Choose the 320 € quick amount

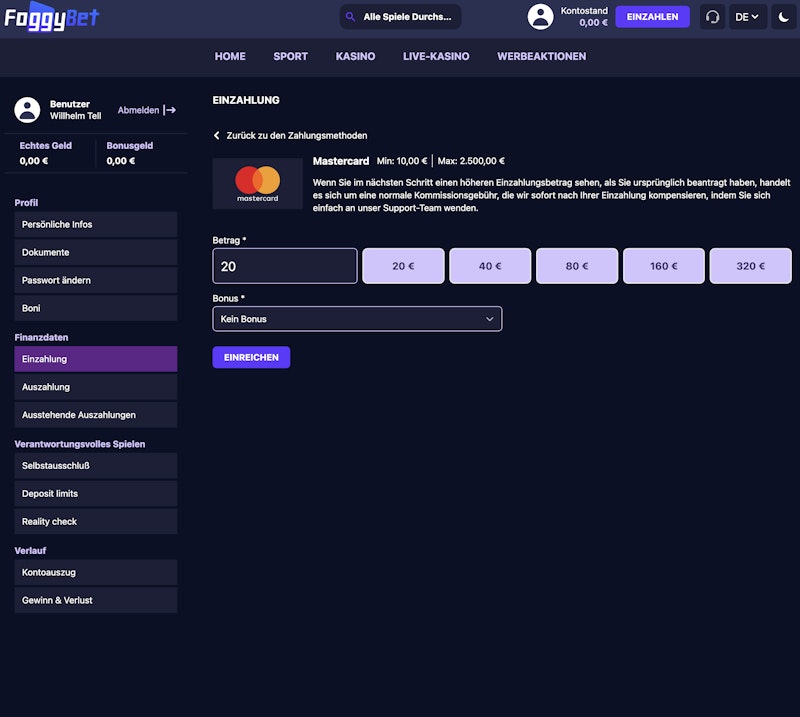tap(749, 266)
